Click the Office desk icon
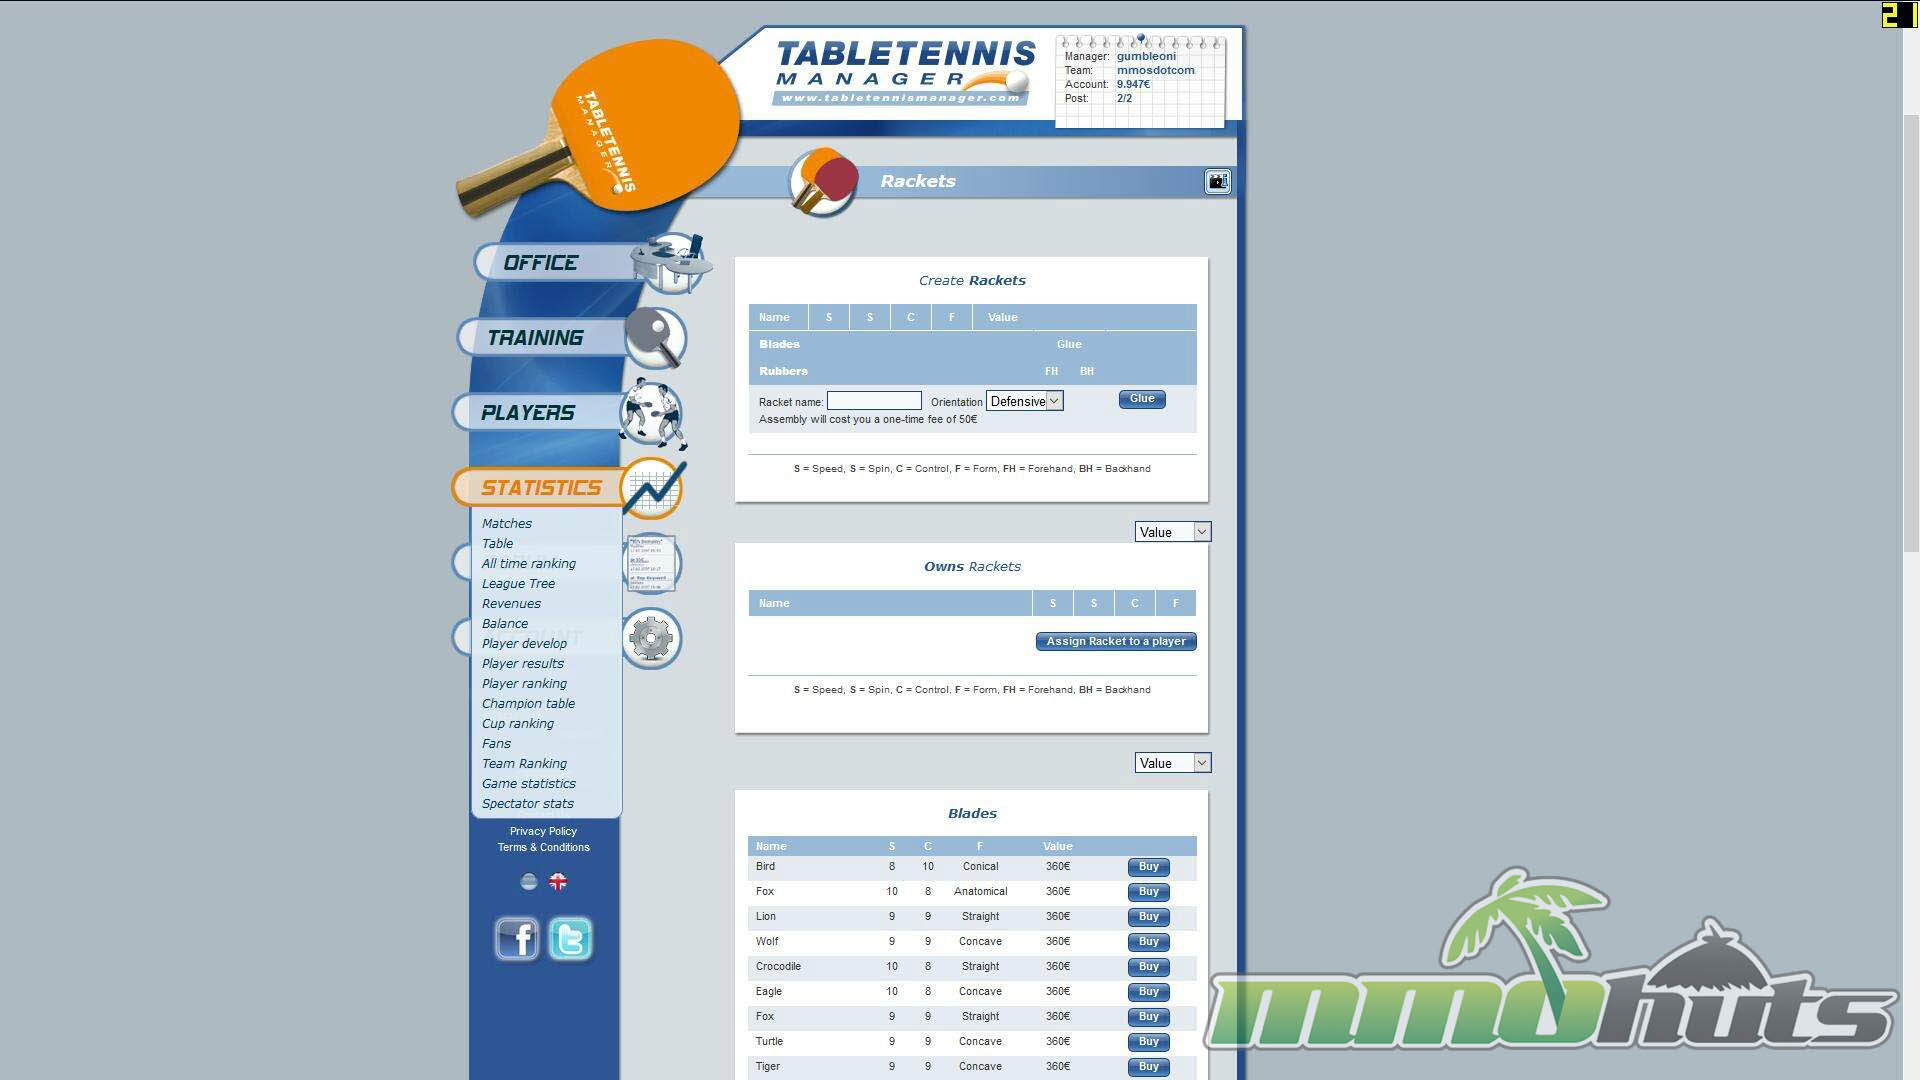1920x1080 pixels. tap(670, 262)
